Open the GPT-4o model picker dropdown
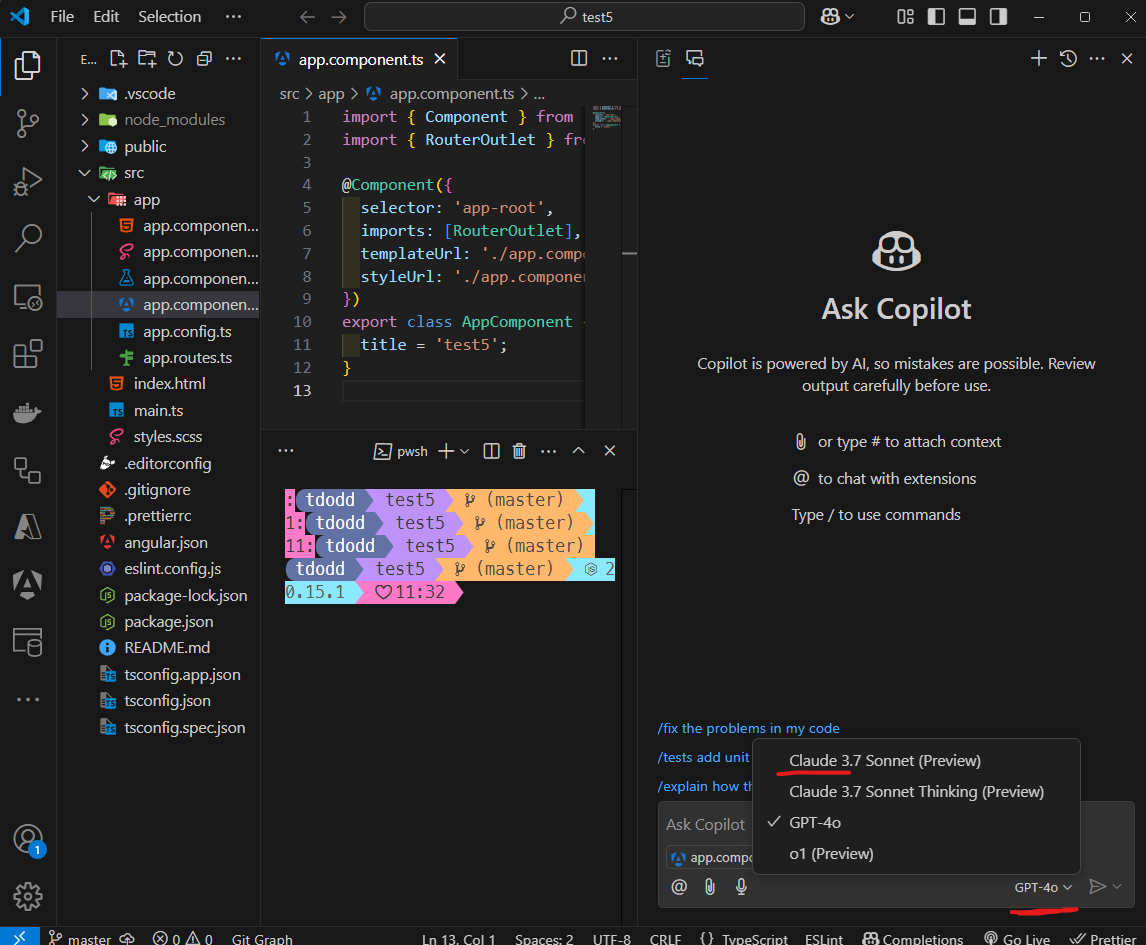The width and height of the screenshot is (1146, 945). coord(1043,887)
